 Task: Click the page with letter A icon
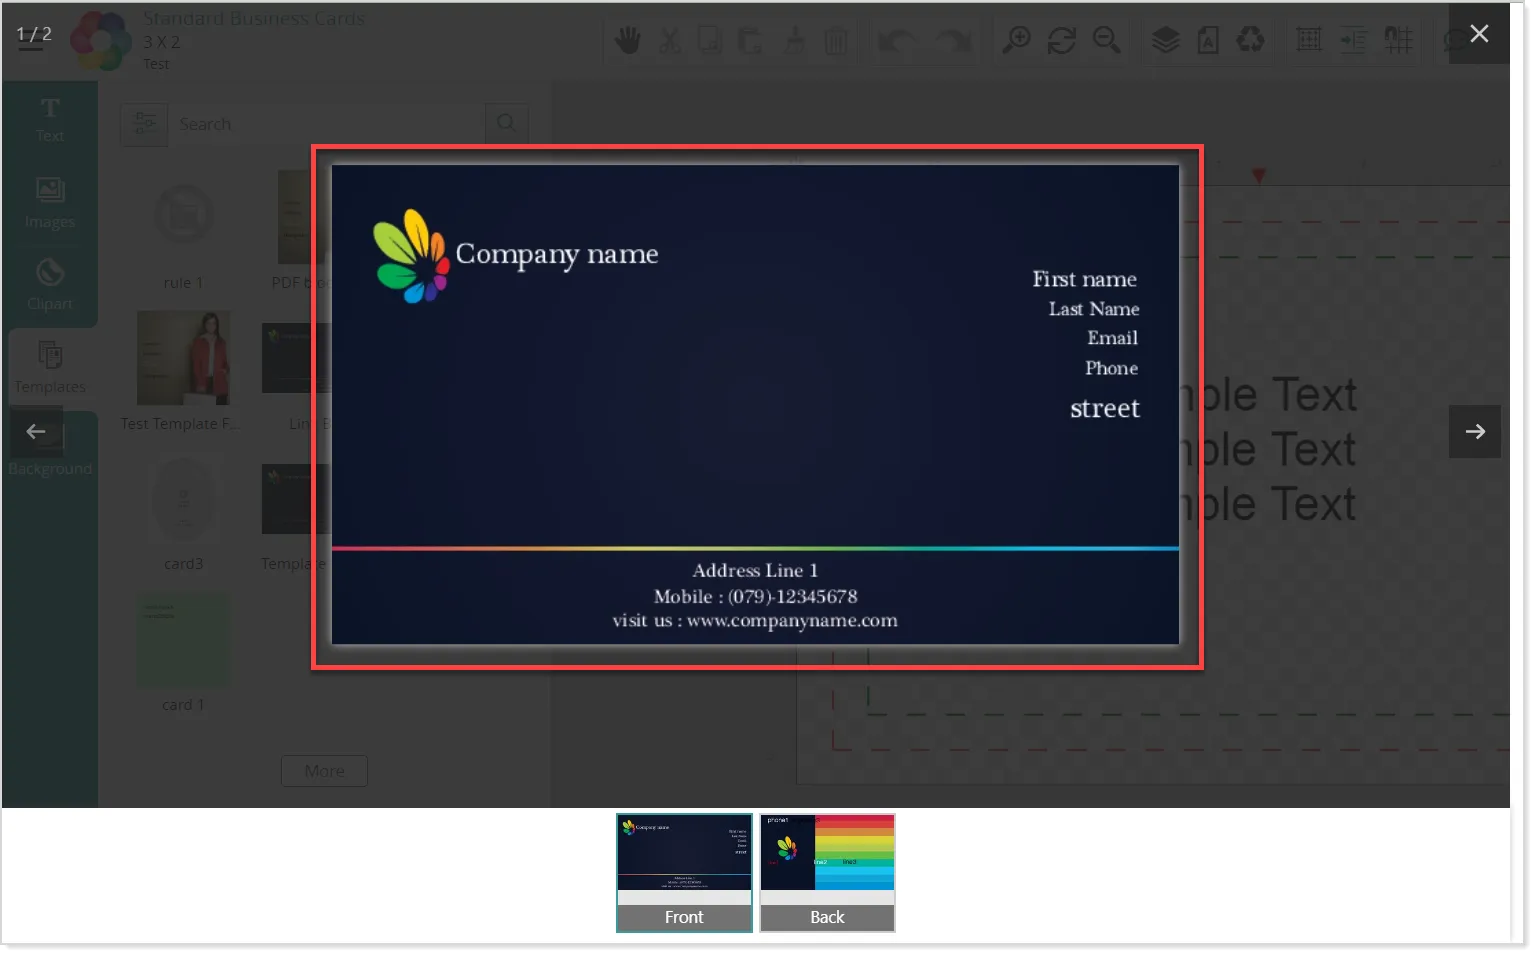point(1208,40)
